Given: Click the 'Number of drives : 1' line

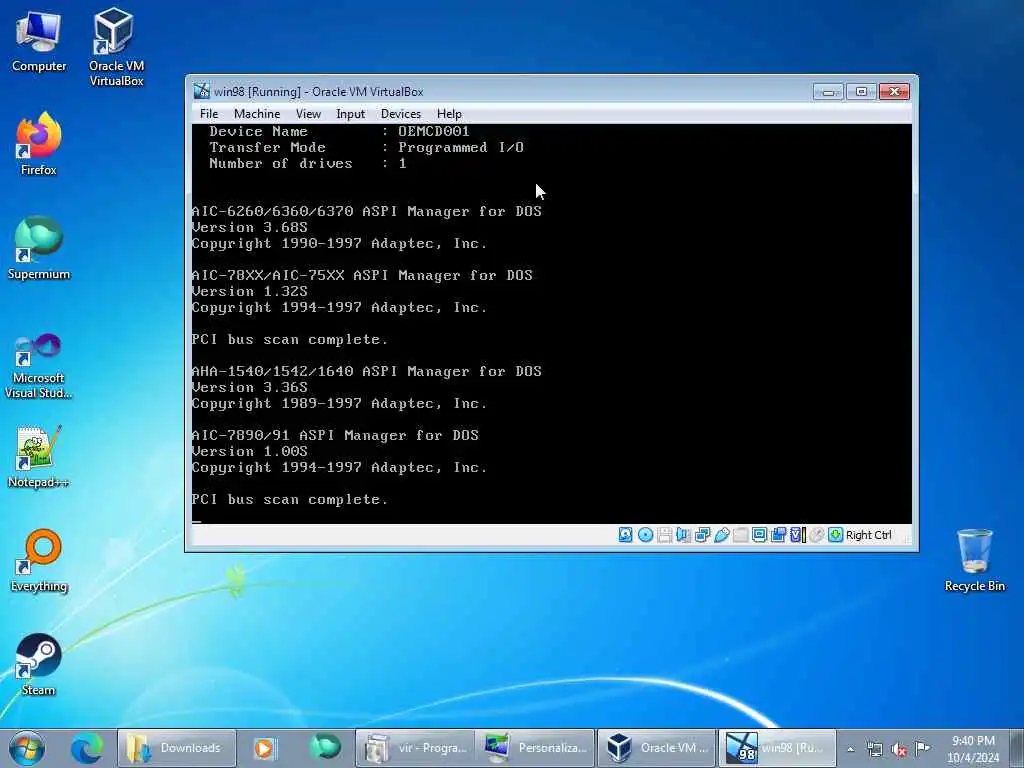Looking at the screenshot, I should pos(308,163).
